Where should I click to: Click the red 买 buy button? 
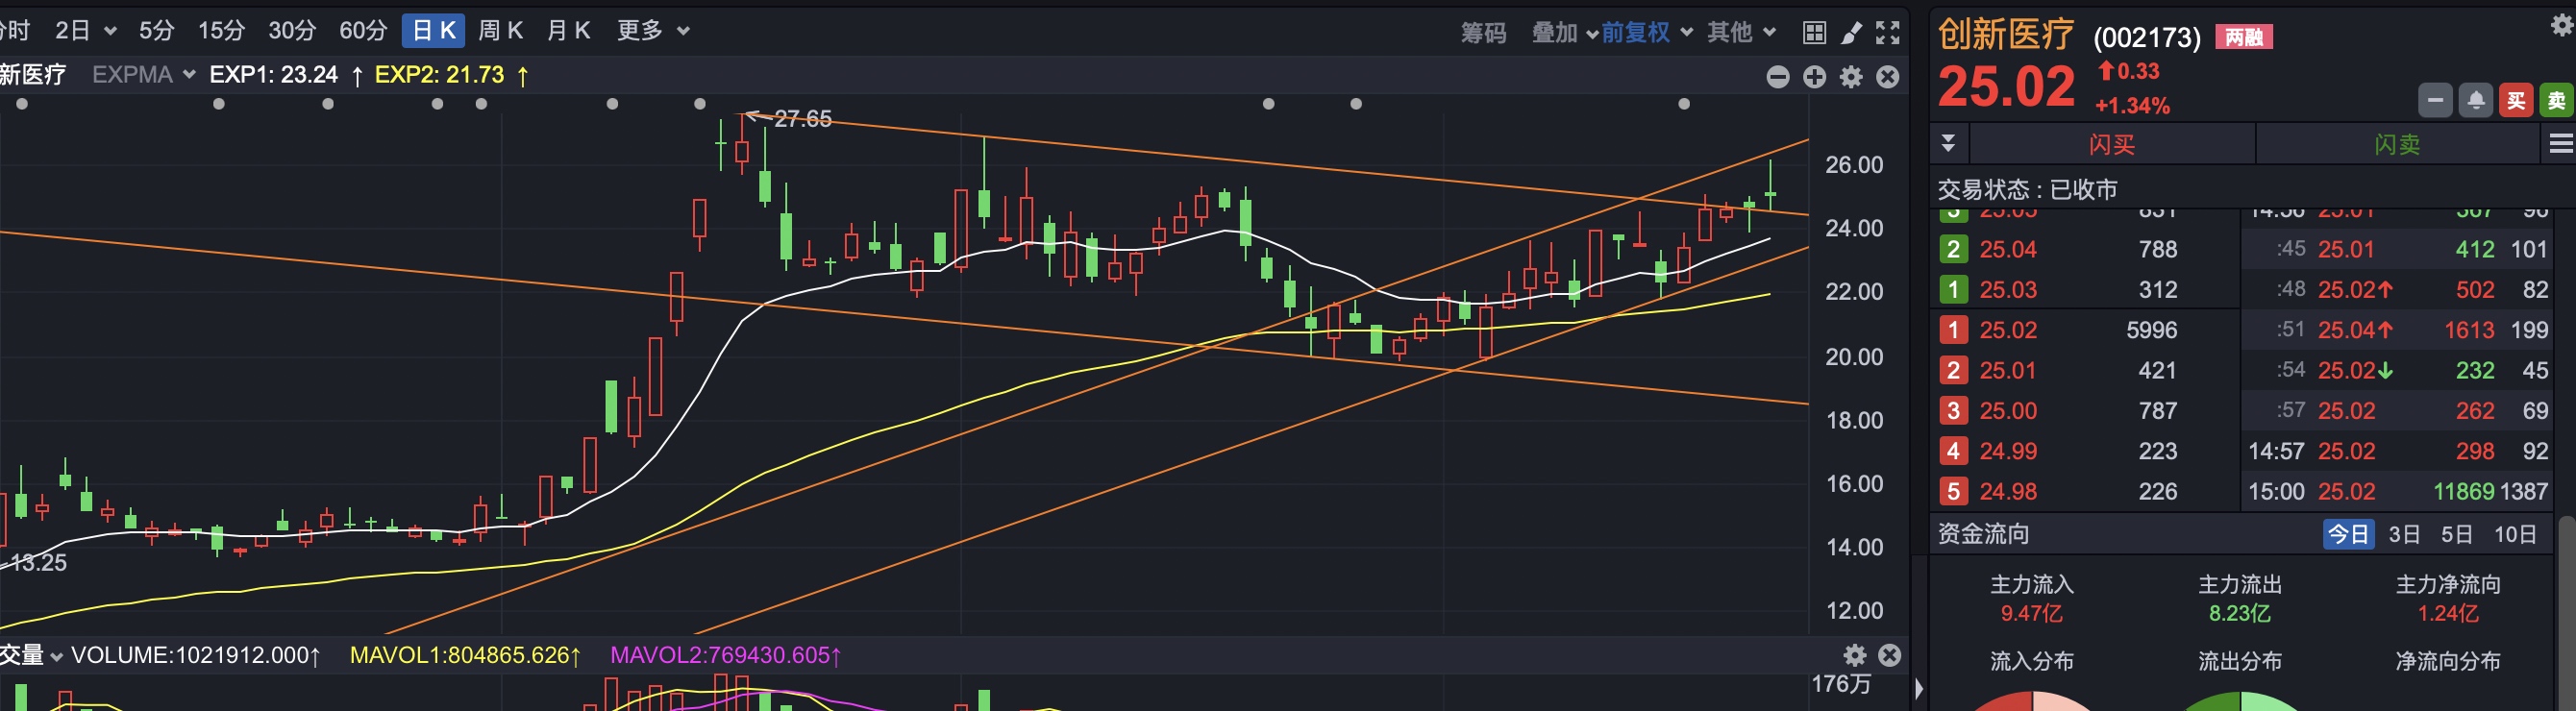tap(2516, 100)
